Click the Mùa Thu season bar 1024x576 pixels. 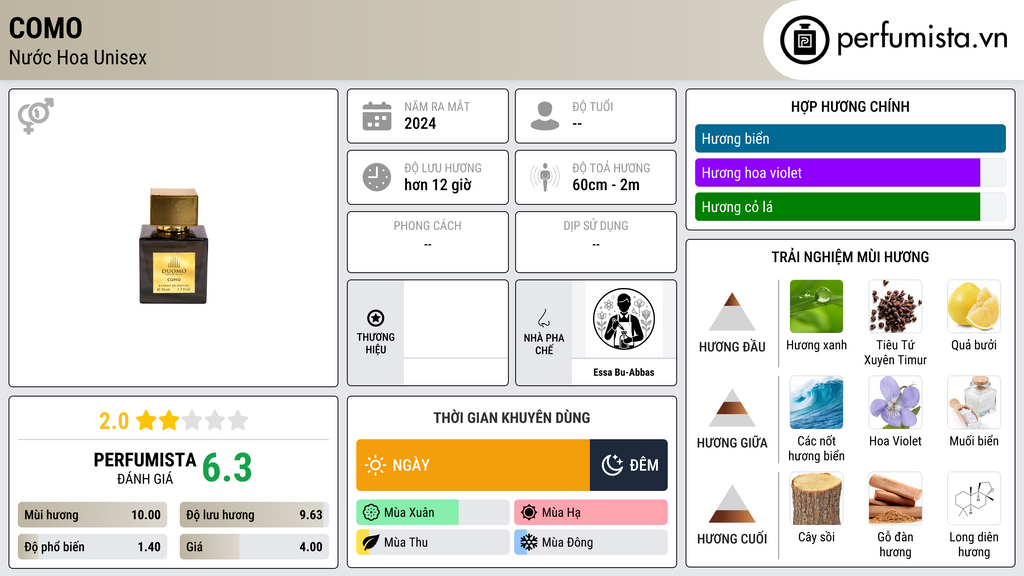(x=432, y=542)
